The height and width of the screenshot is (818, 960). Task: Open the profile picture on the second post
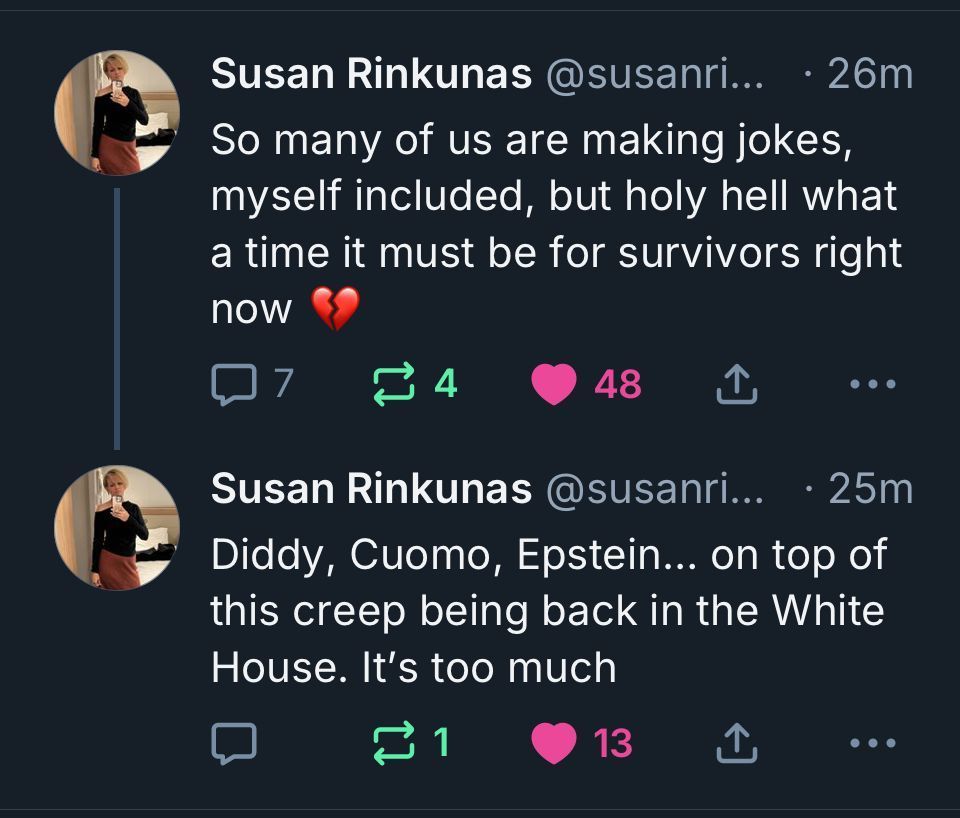[x=117, y=528]
